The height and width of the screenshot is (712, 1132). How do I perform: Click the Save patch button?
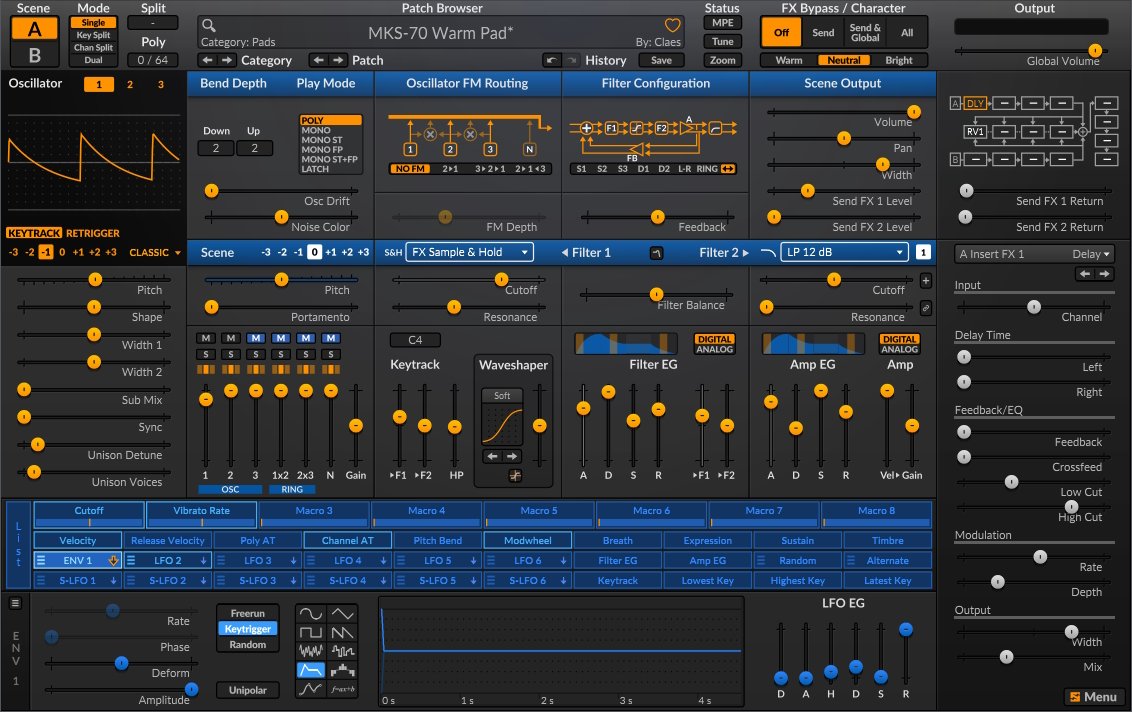coord(661,60)
